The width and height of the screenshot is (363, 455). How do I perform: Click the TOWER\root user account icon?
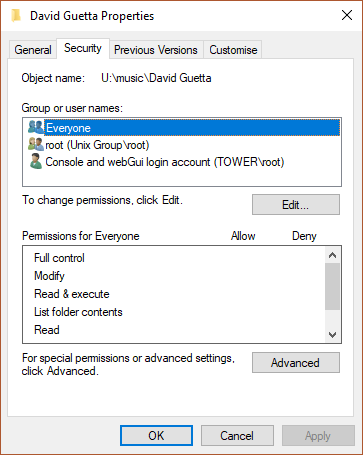click(35, 162)
